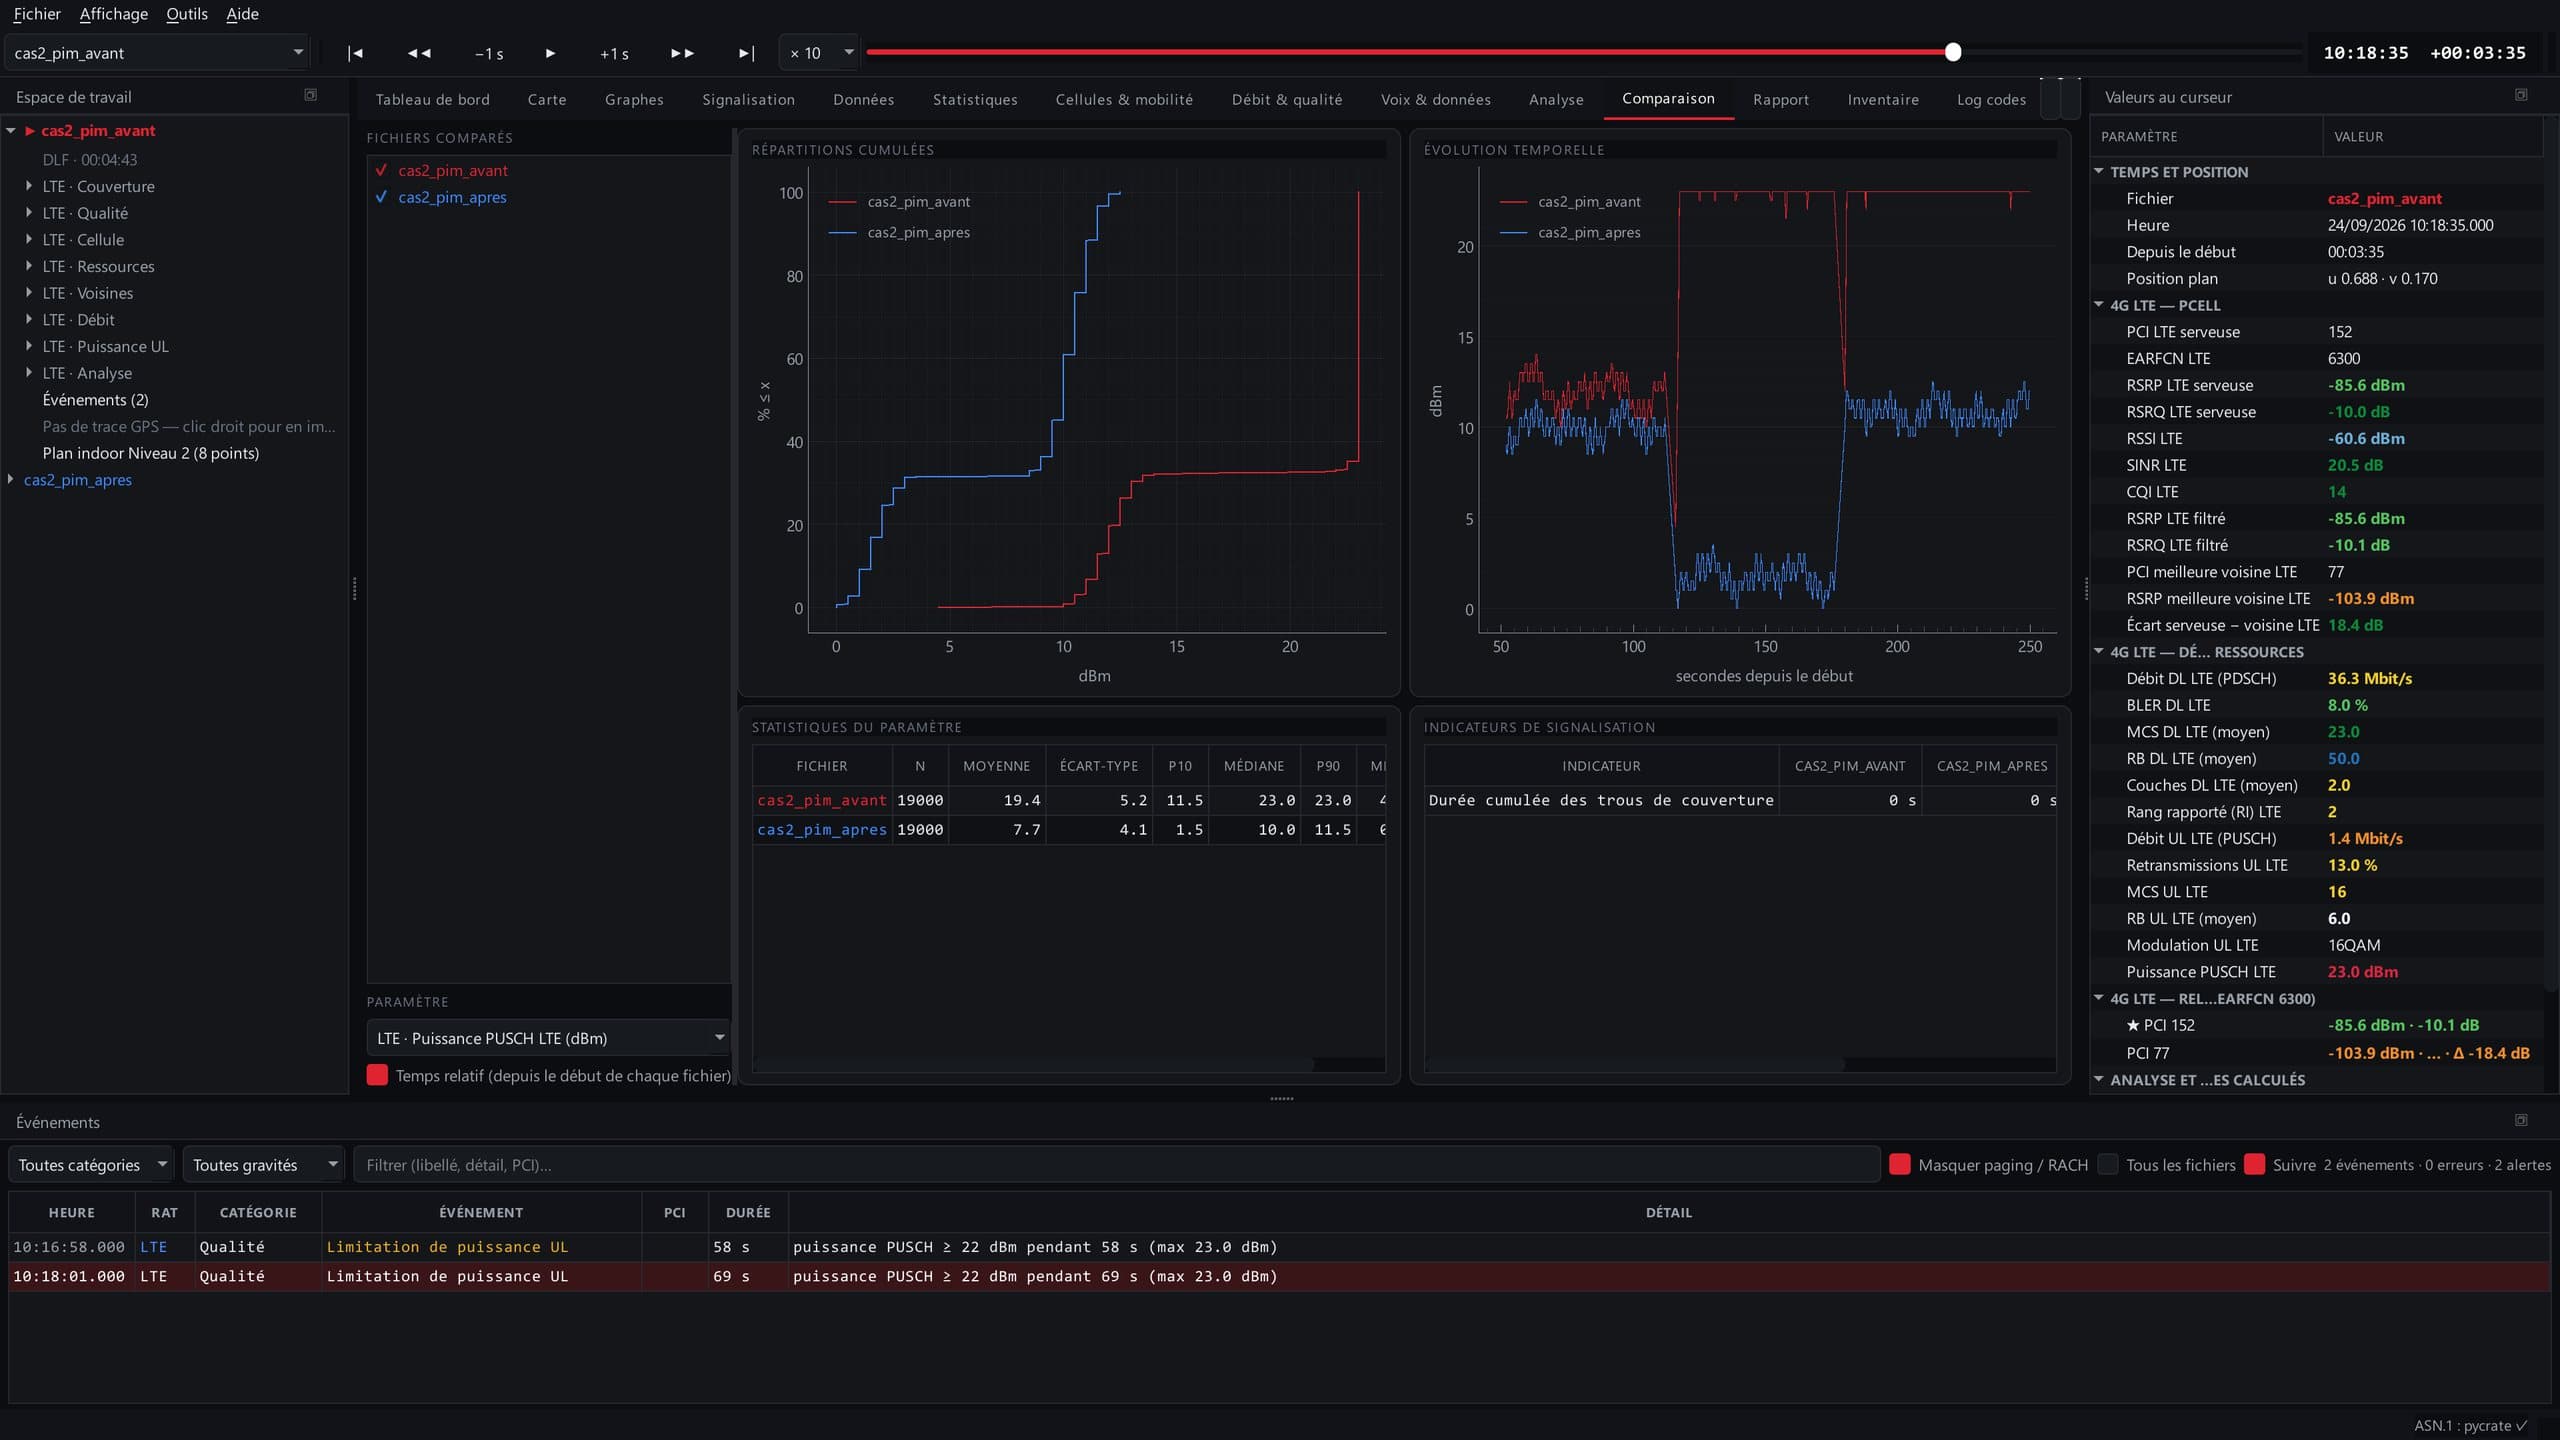Switch to the Signalisation tab
Image resolution: width=2560 pixels, height=1440 pixels.
pos(748,99)
